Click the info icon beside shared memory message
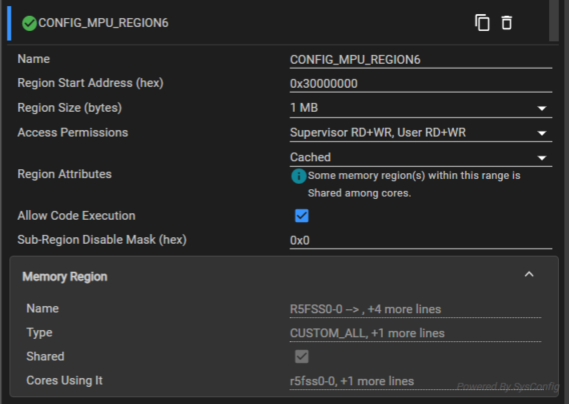569x404 pixels. (x=298, y=176)
